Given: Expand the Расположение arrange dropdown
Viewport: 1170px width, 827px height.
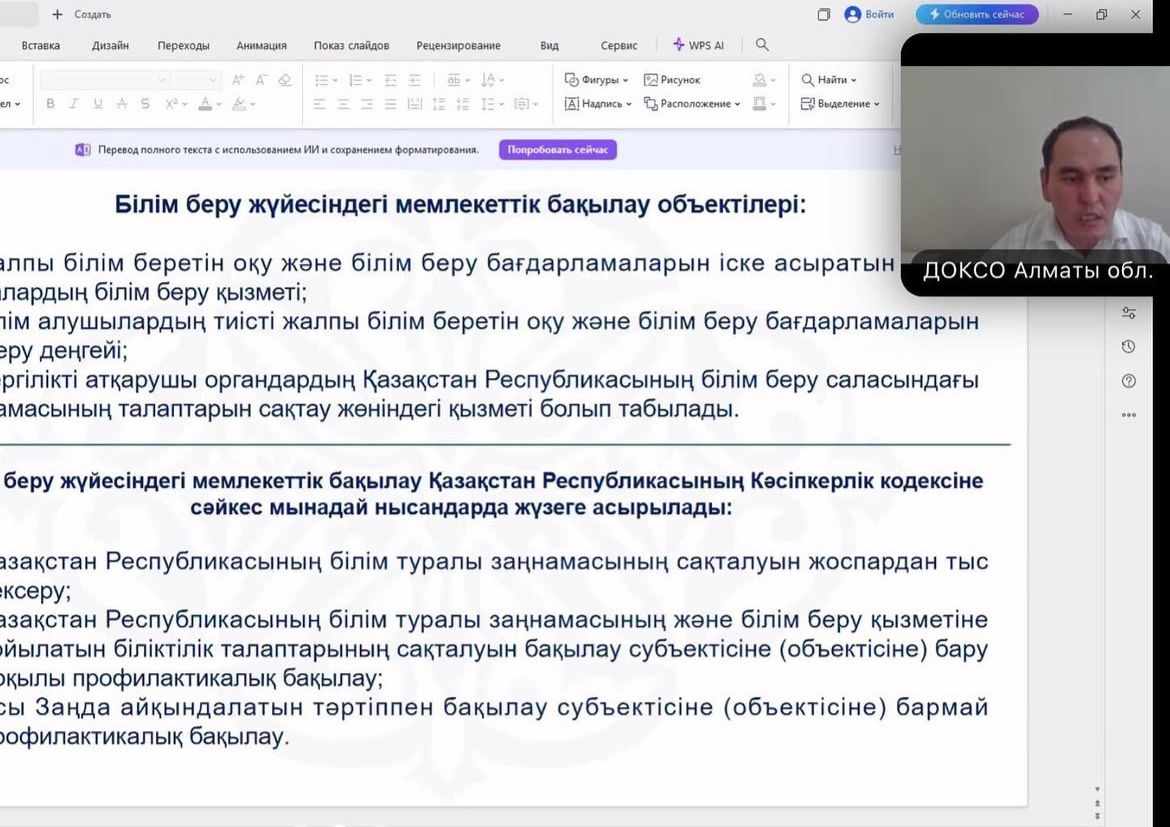Looking at the screenshot, I should pyautogui.click(x=692, y=104).
